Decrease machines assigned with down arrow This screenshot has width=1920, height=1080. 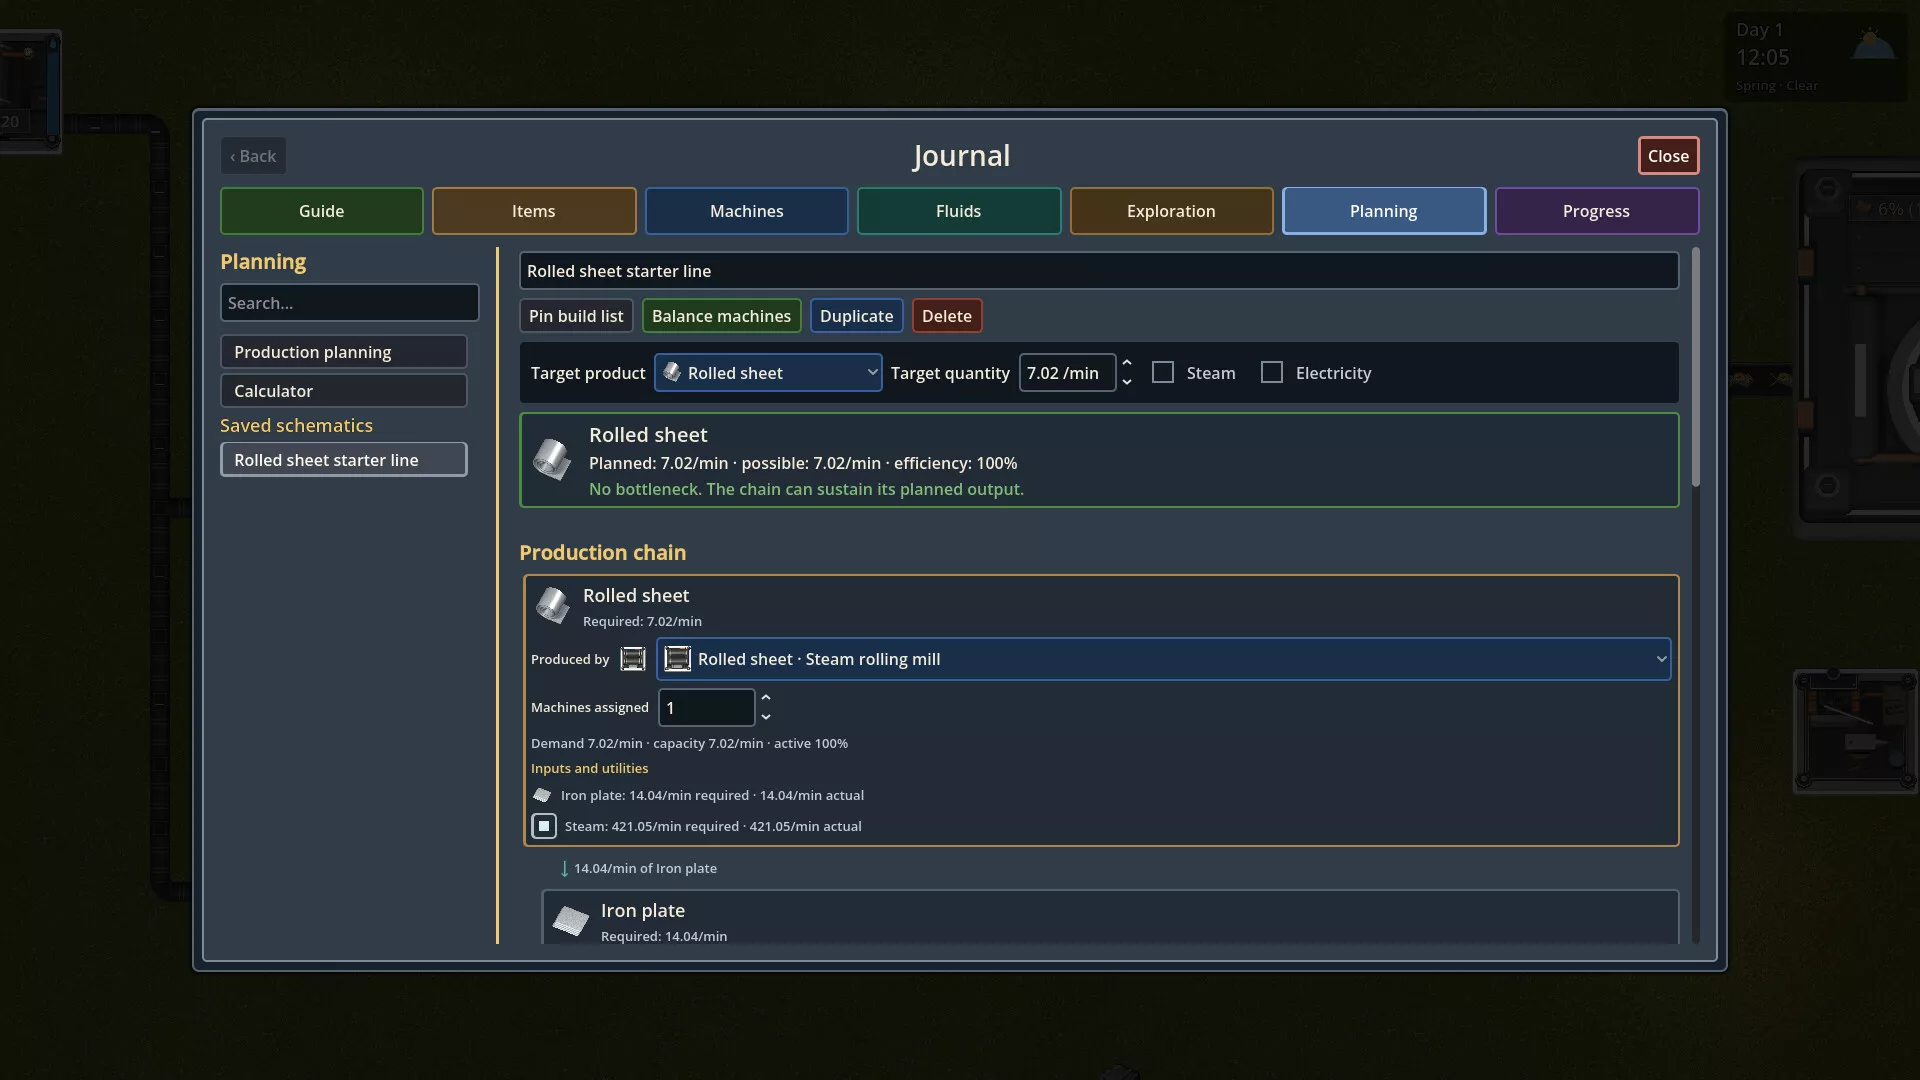click(766, 717)
